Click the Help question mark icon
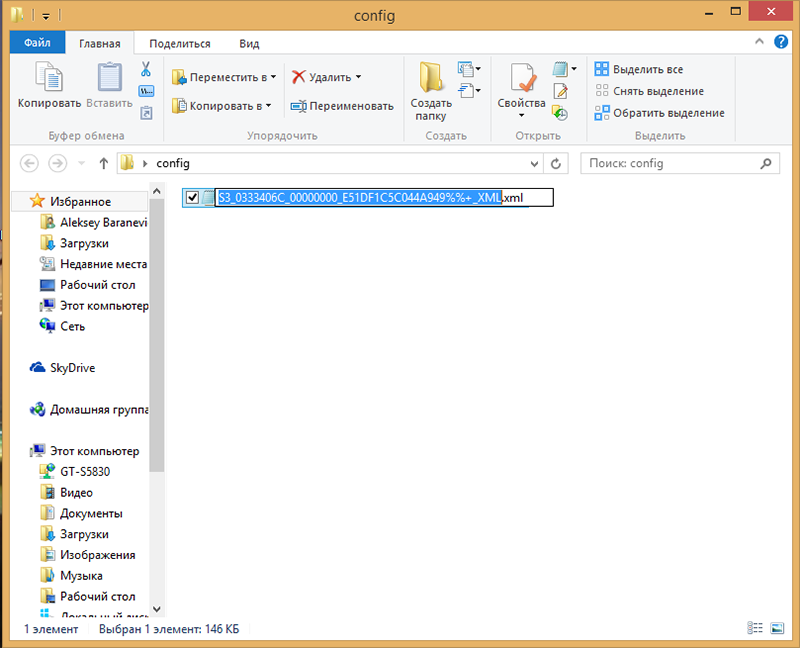Viewport: 800px width, 648px height. click(x=782, y=42)
